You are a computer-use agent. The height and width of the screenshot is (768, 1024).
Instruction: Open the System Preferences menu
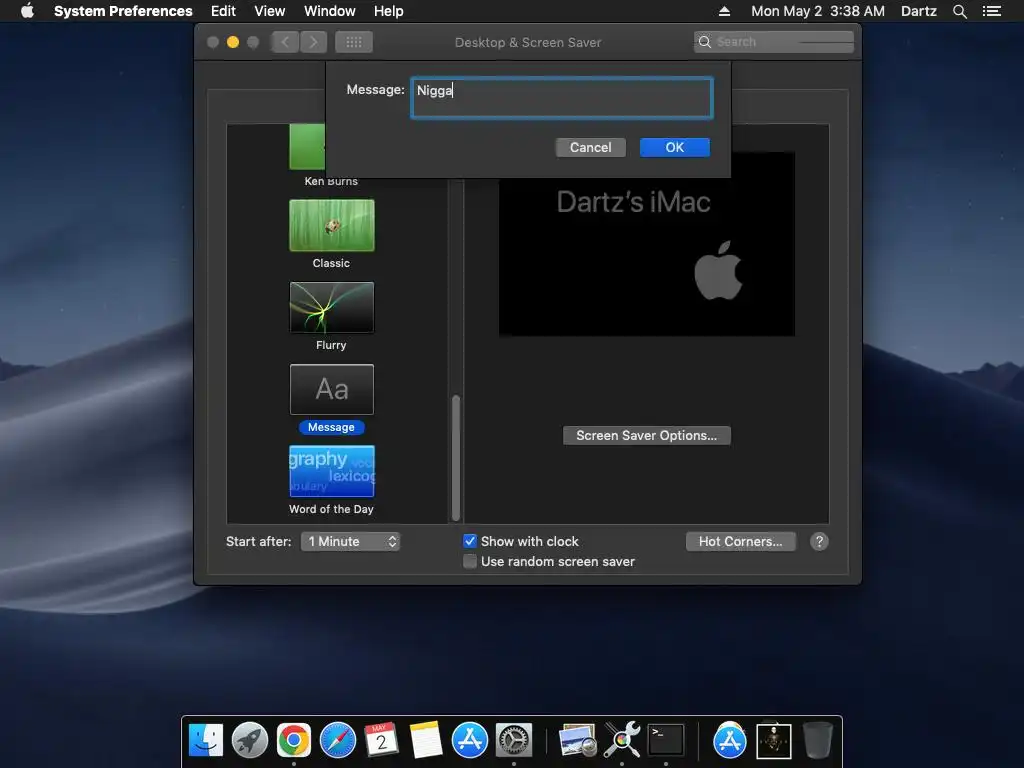pos(123,11)
